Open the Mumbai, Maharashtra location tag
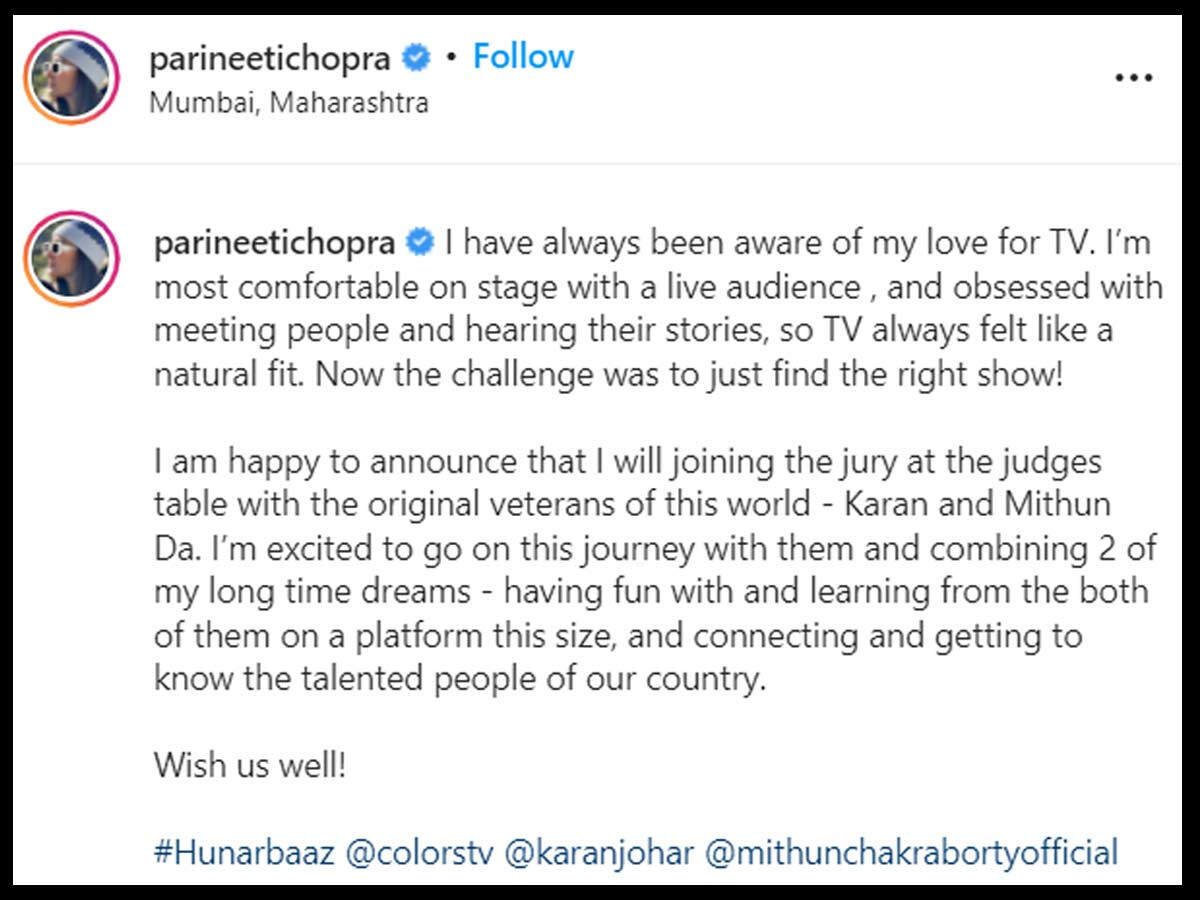This screenshot has width=1200, height=900. 289,102
